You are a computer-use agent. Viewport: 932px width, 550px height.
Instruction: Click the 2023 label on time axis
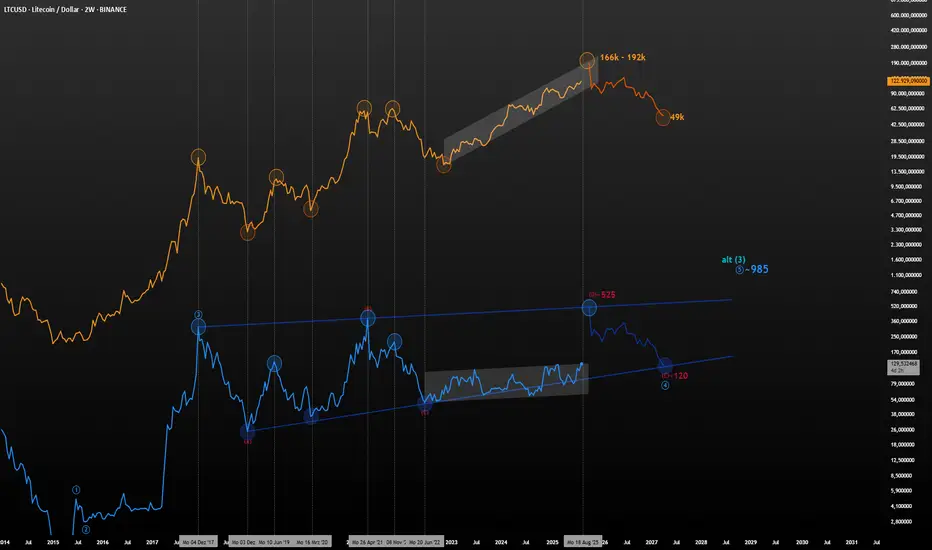click(x=452, y=542)
